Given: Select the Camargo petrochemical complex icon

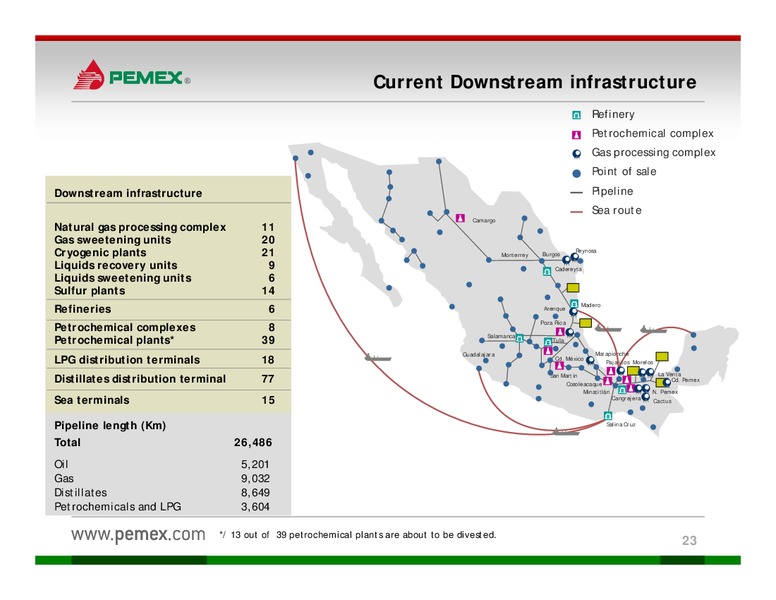Looking at the screenshot, I should [x=460, y=218].
